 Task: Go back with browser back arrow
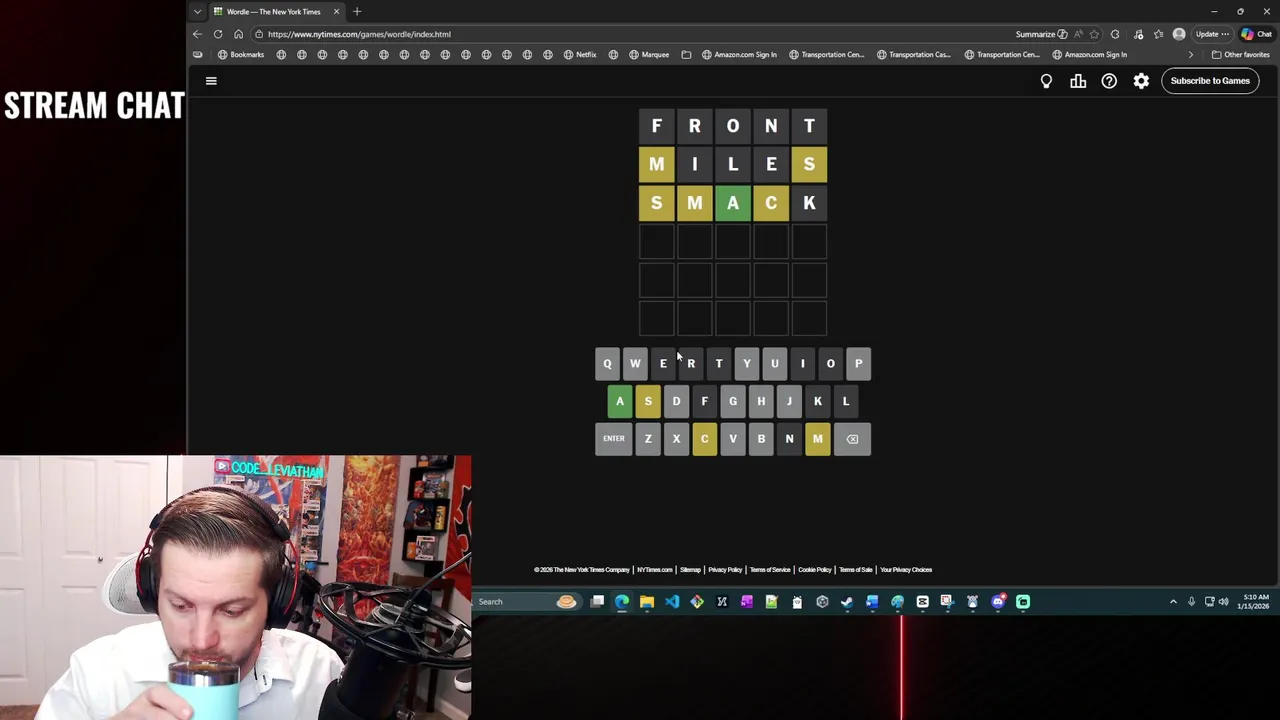[197, 34]
